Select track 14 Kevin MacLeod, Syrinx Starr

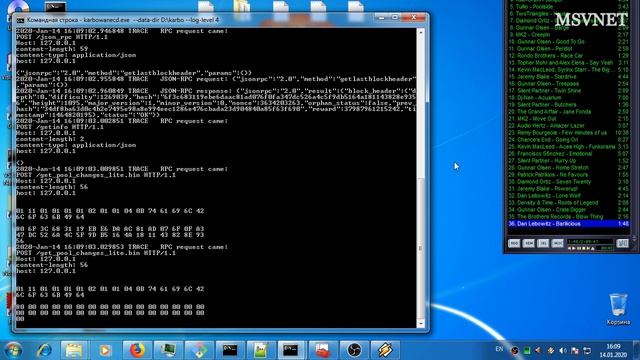(569, 70)
